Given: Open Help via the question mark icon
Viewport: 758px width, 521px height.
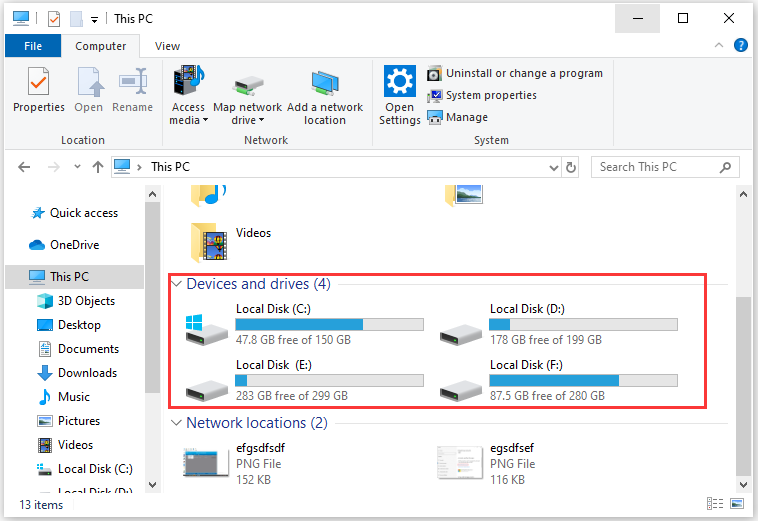Looking at the screenshot, I should pyautogui.click(x=741, y=45).
